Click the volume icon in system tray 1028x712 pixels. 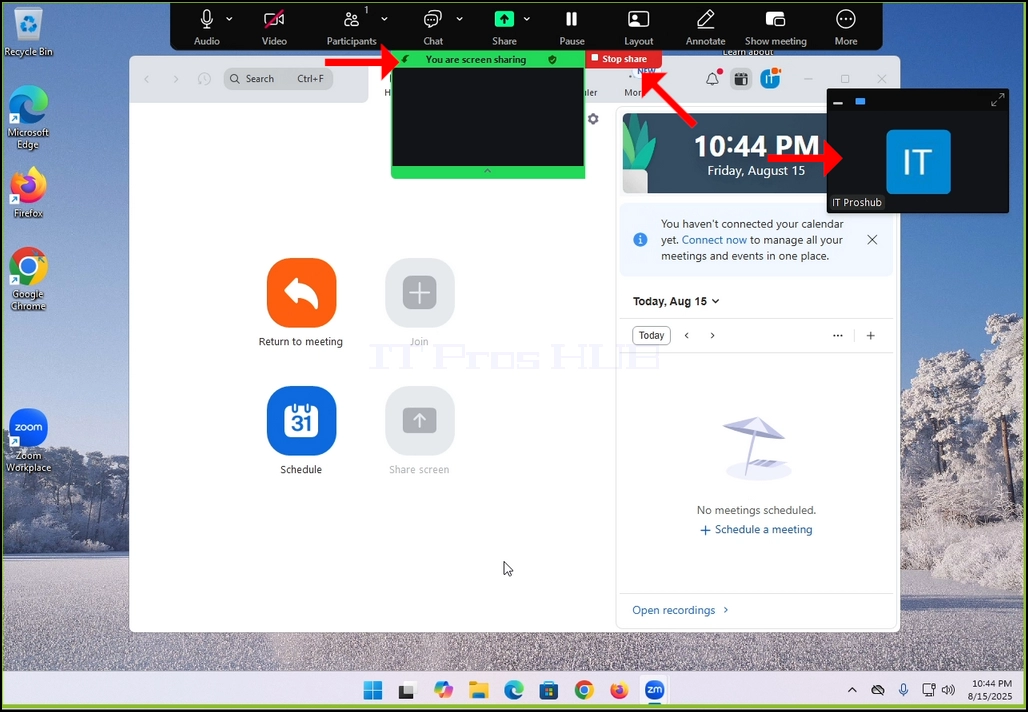948,690
